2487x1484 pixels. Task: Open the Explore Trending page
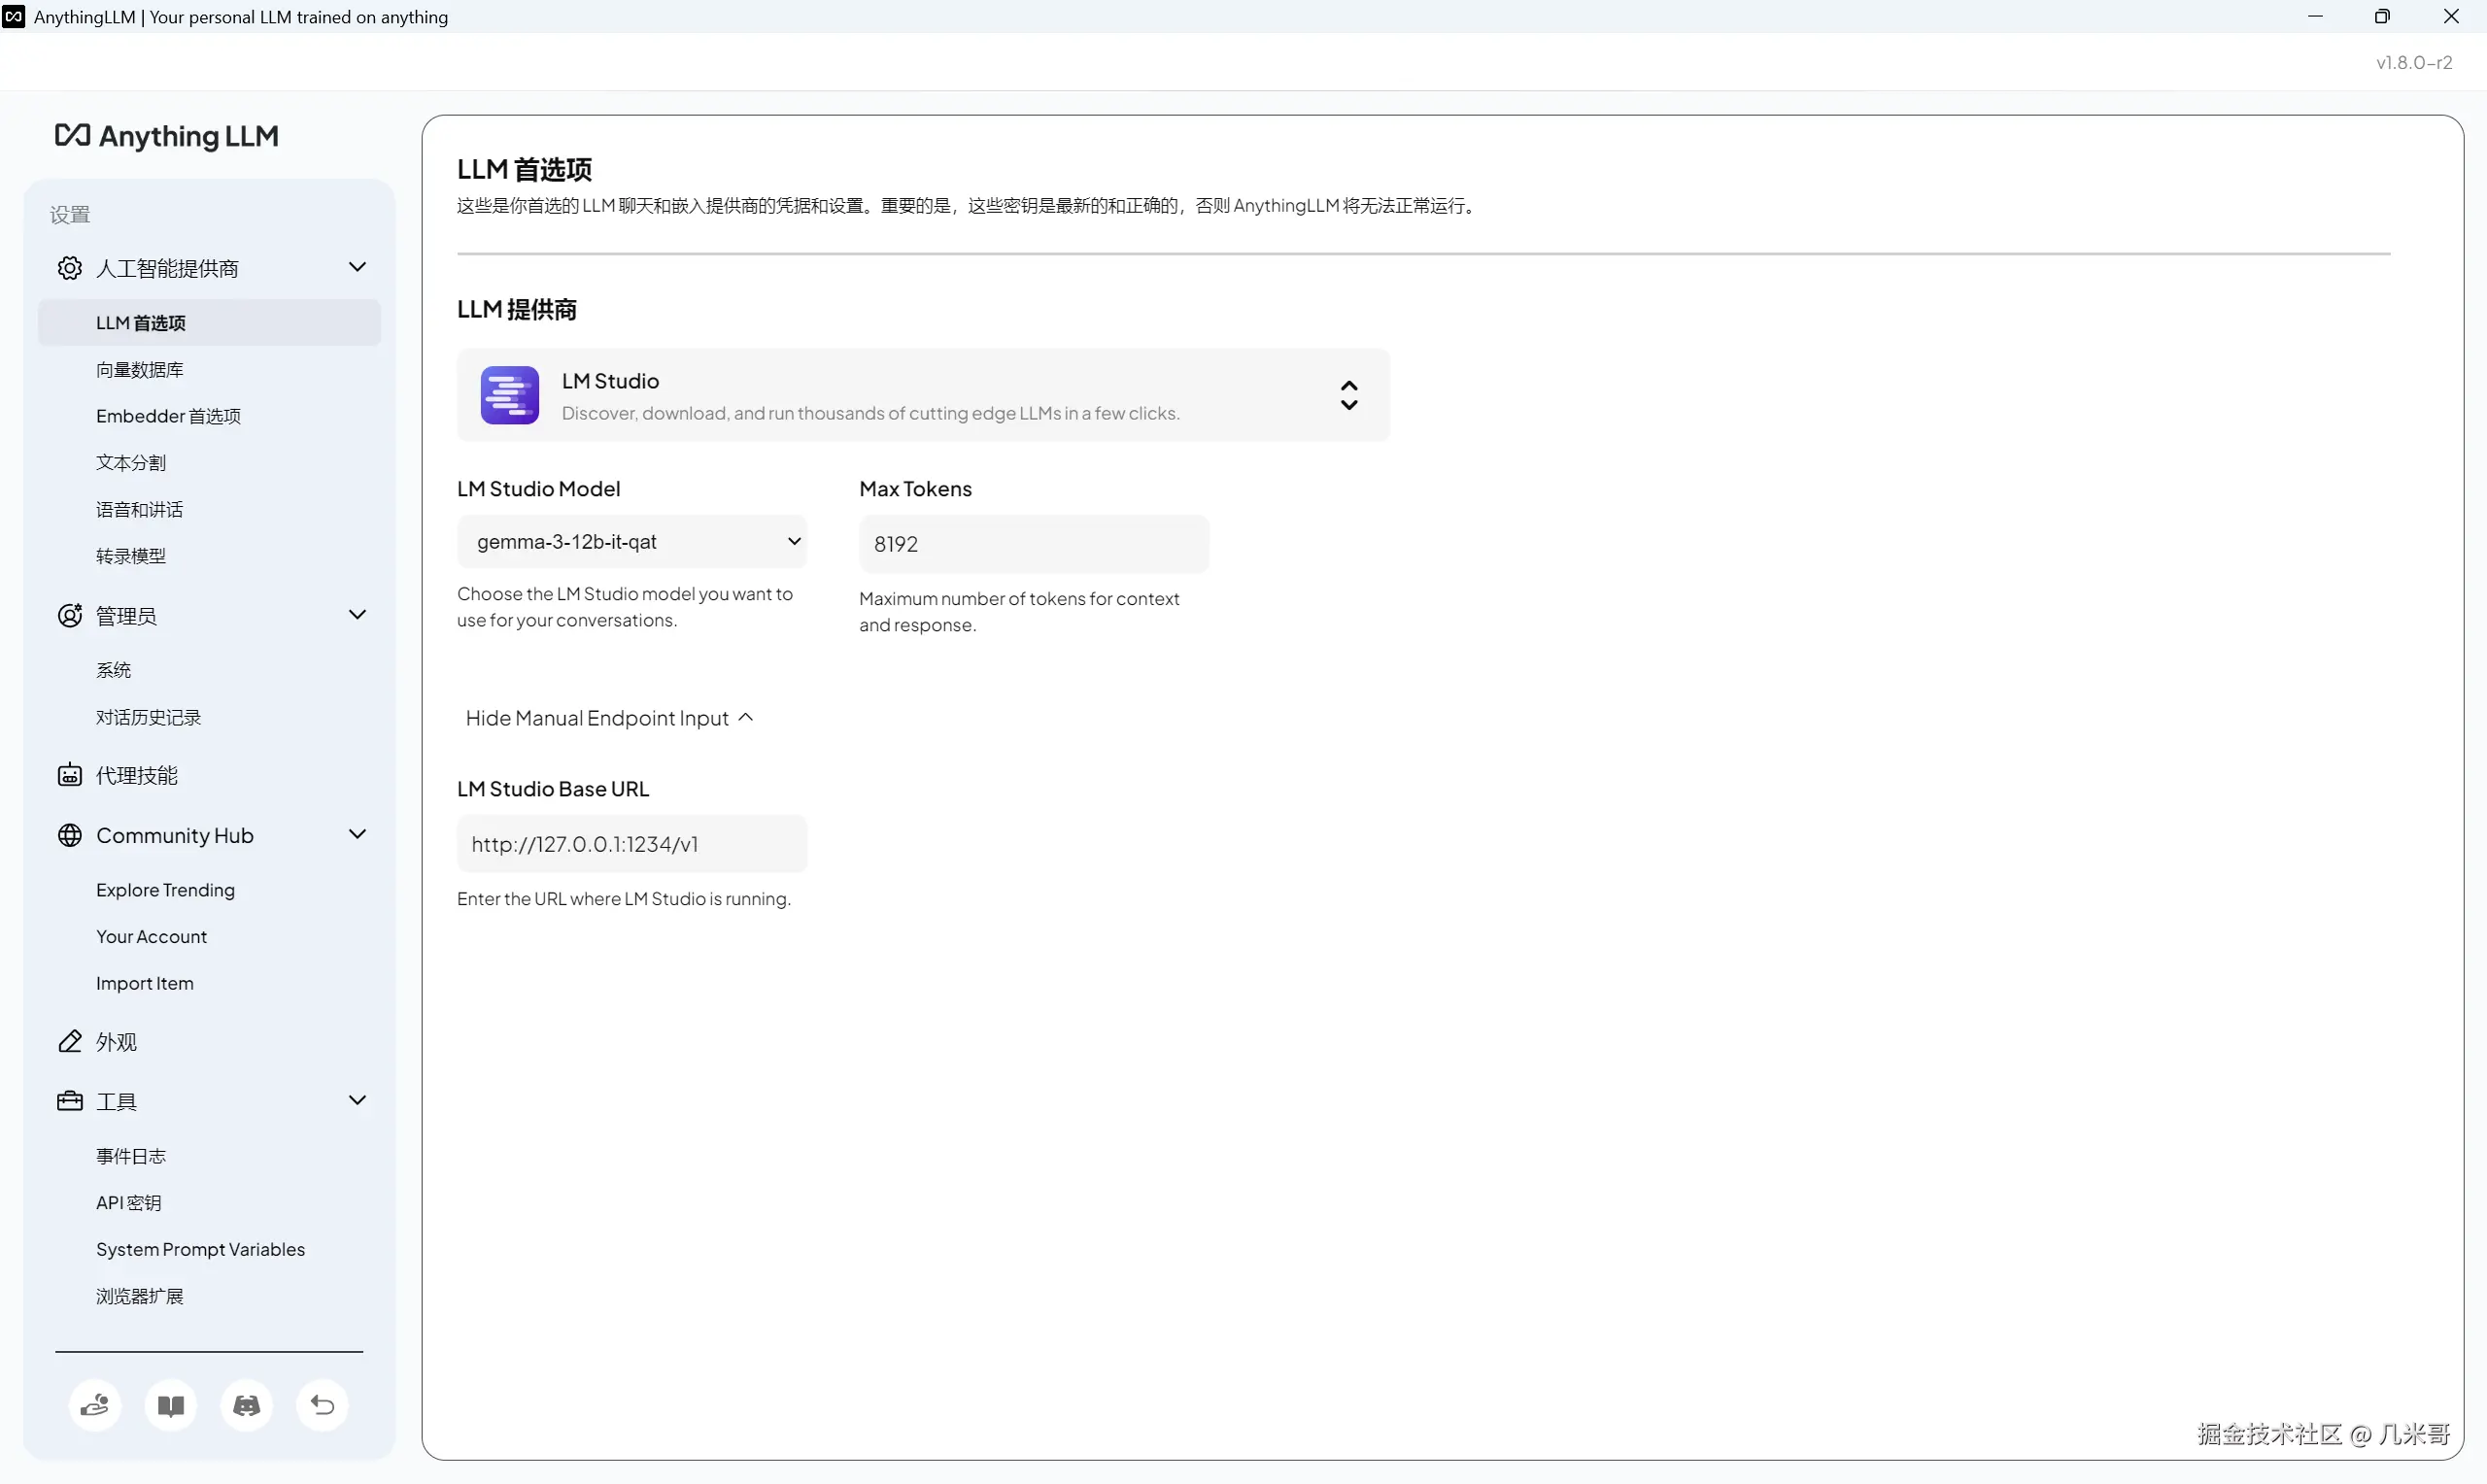click(165, 889)
